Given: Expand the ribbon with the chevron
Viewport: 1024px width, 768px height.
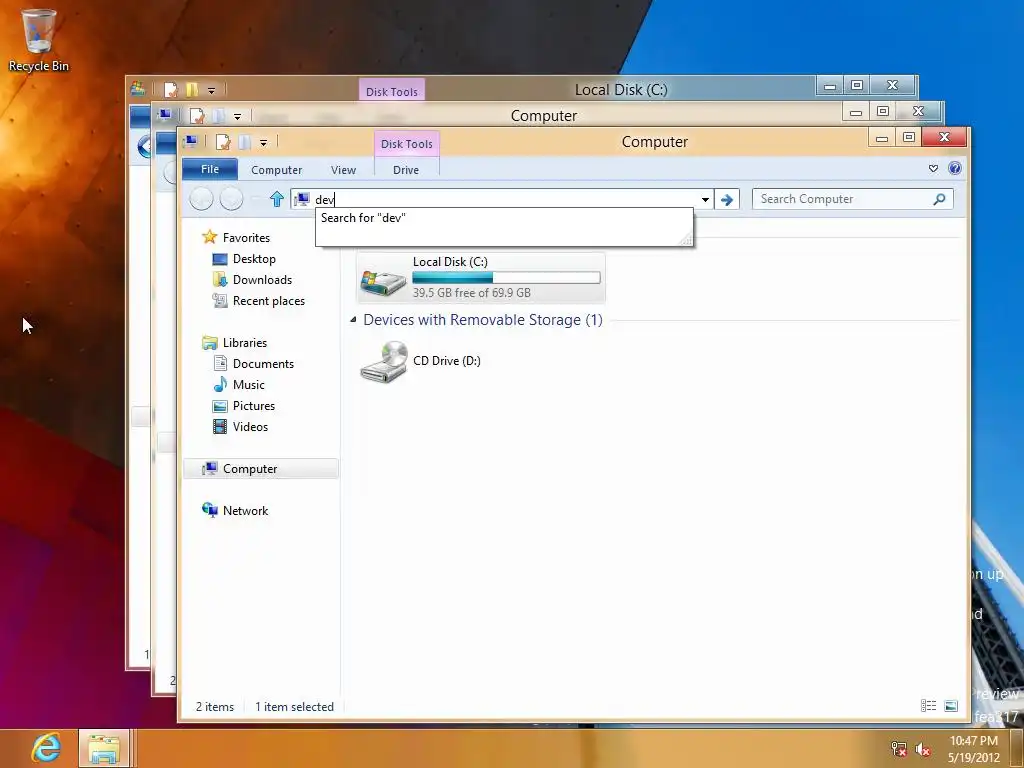Looking at the screenshot, I should 933,168.
